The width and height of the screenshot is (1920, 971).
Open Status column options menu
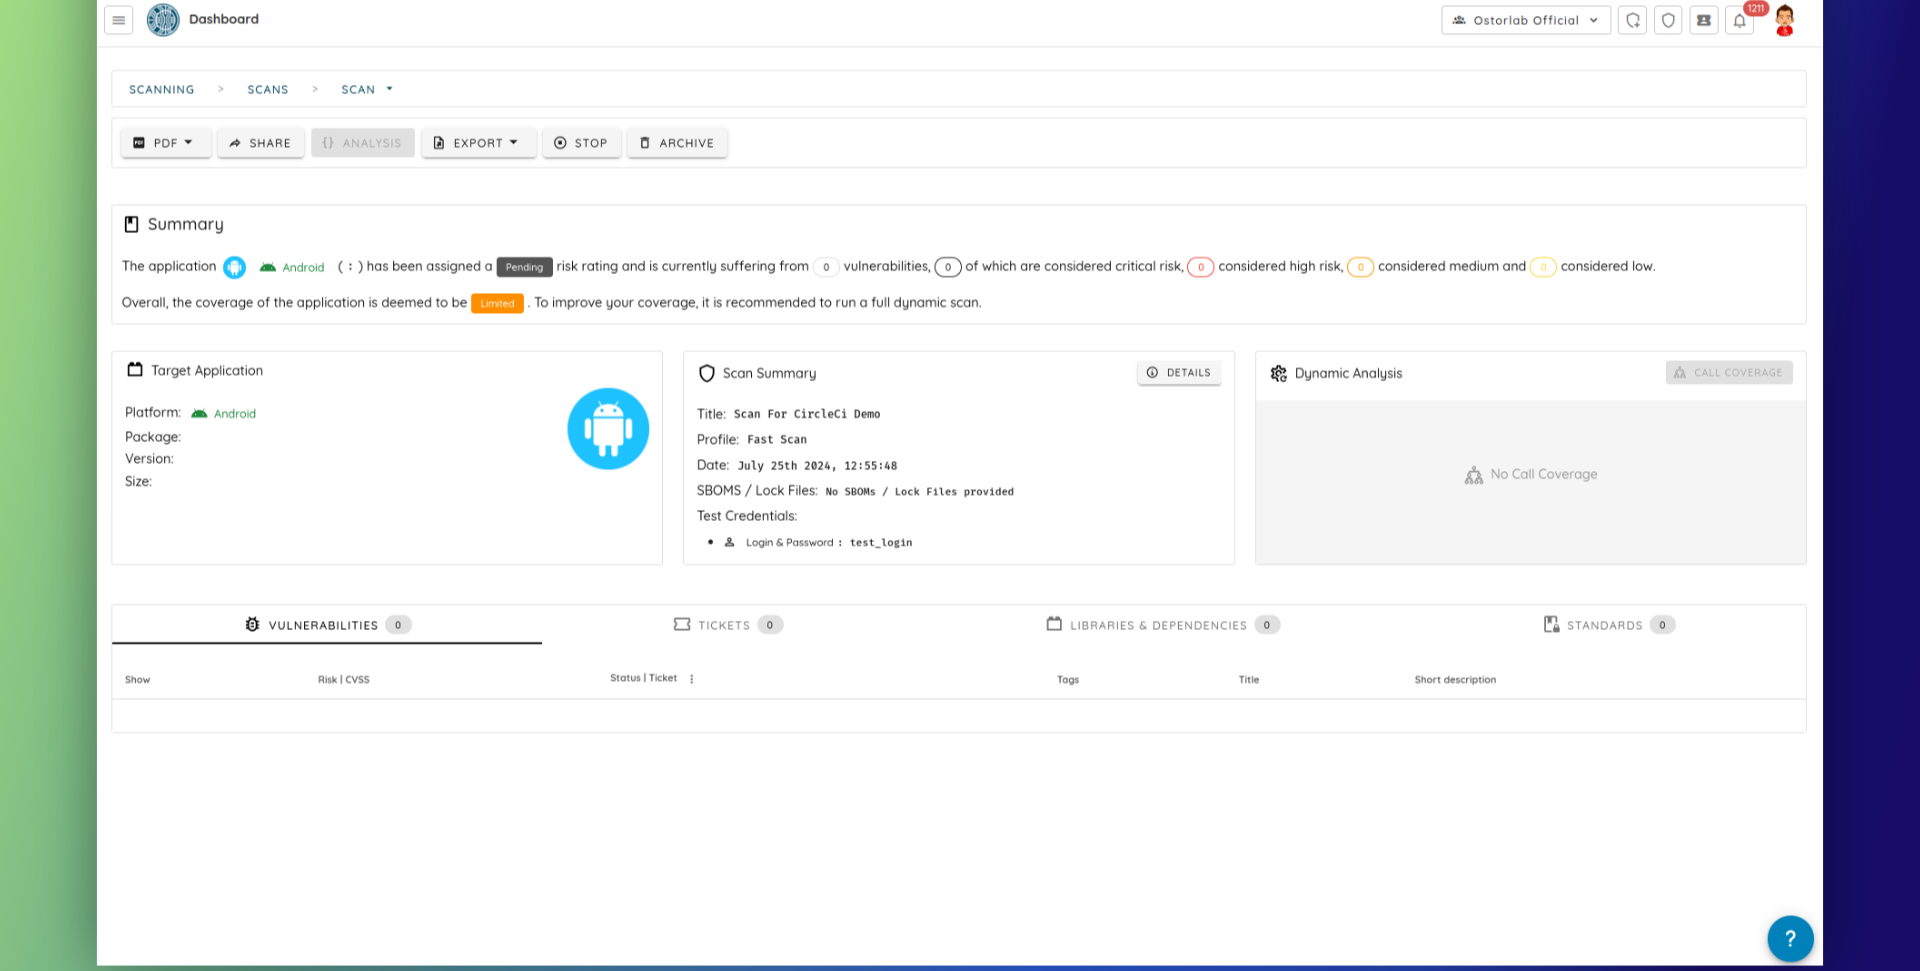click(x=691, y=679)
